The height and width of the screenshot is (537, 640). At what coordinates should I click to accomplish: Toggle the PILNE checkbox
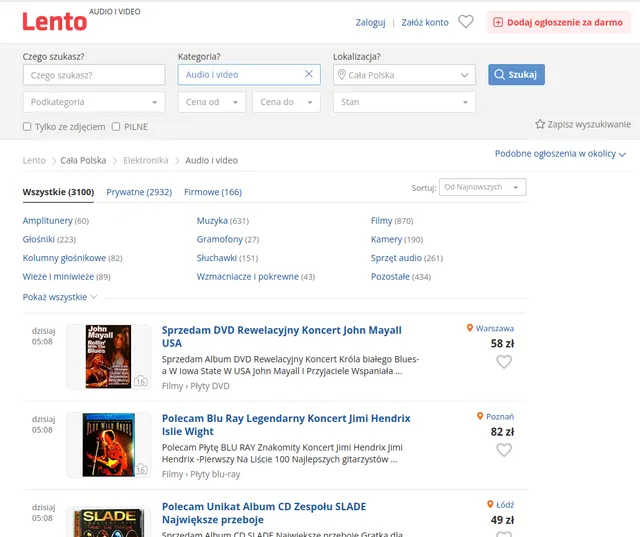(x=116, y=127)
